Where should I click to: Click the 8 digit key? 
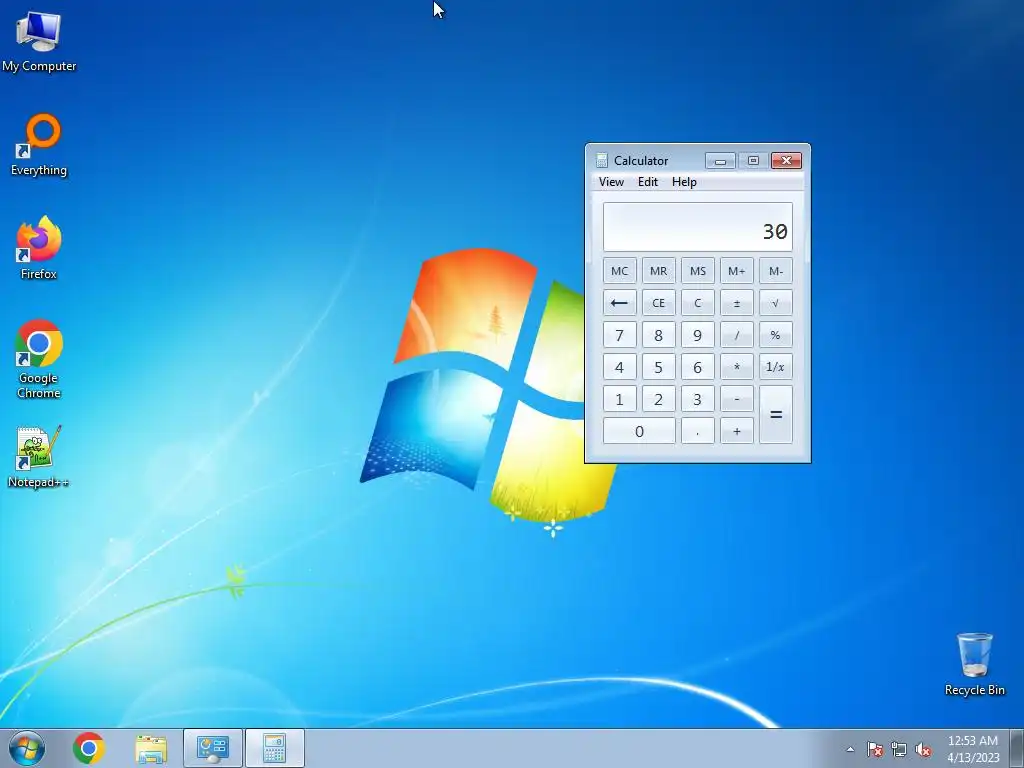pyautogui.click(x=658, y=335)
